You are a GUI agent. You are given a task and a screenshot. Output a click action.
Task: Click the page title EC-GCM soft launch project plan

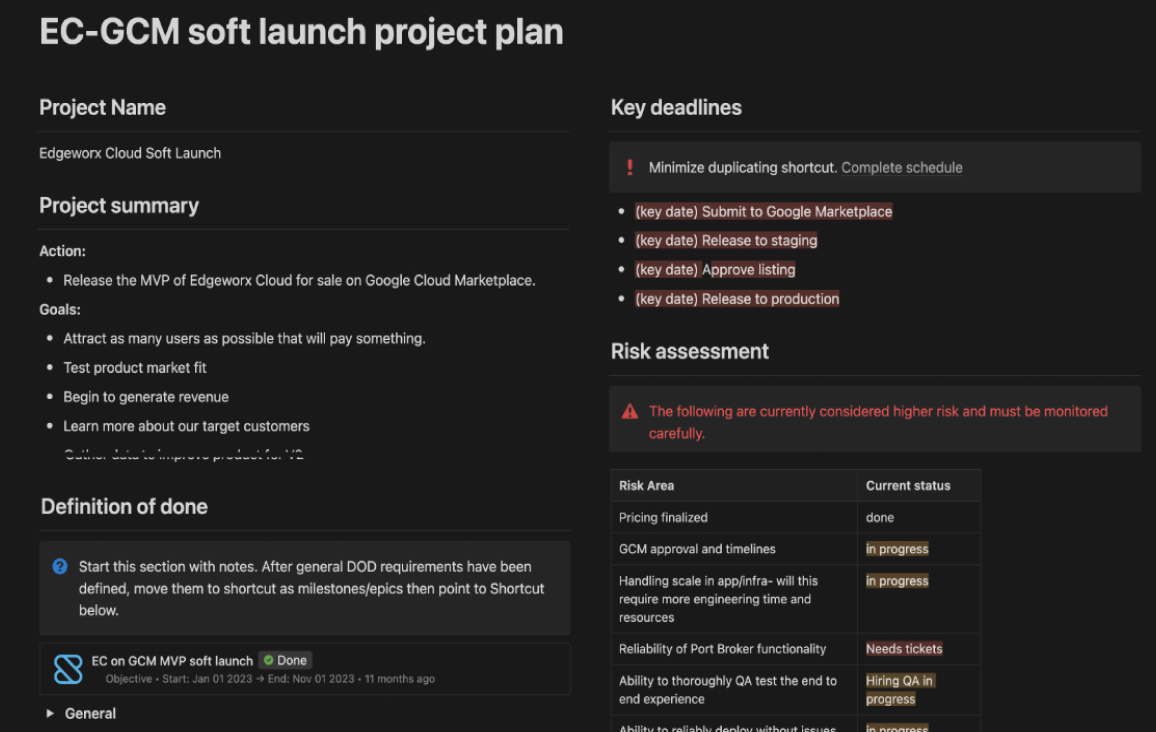pyautogui.click(x=301, y=32)
